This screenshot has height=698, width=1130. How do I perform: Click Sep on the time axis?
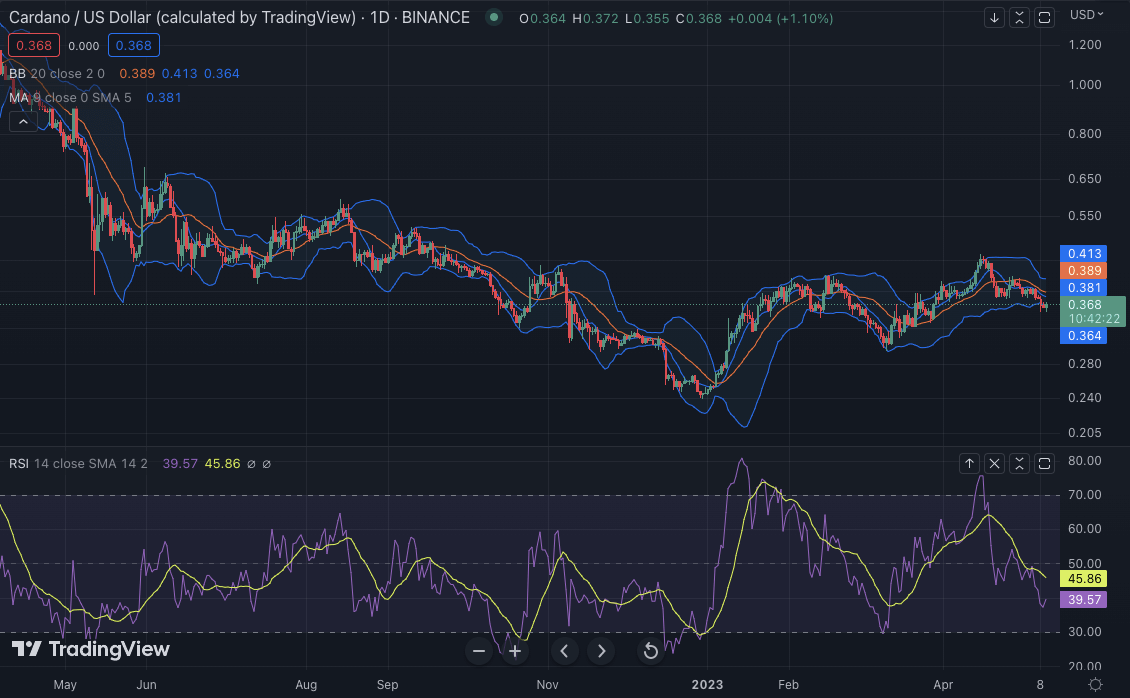(387, 685)
